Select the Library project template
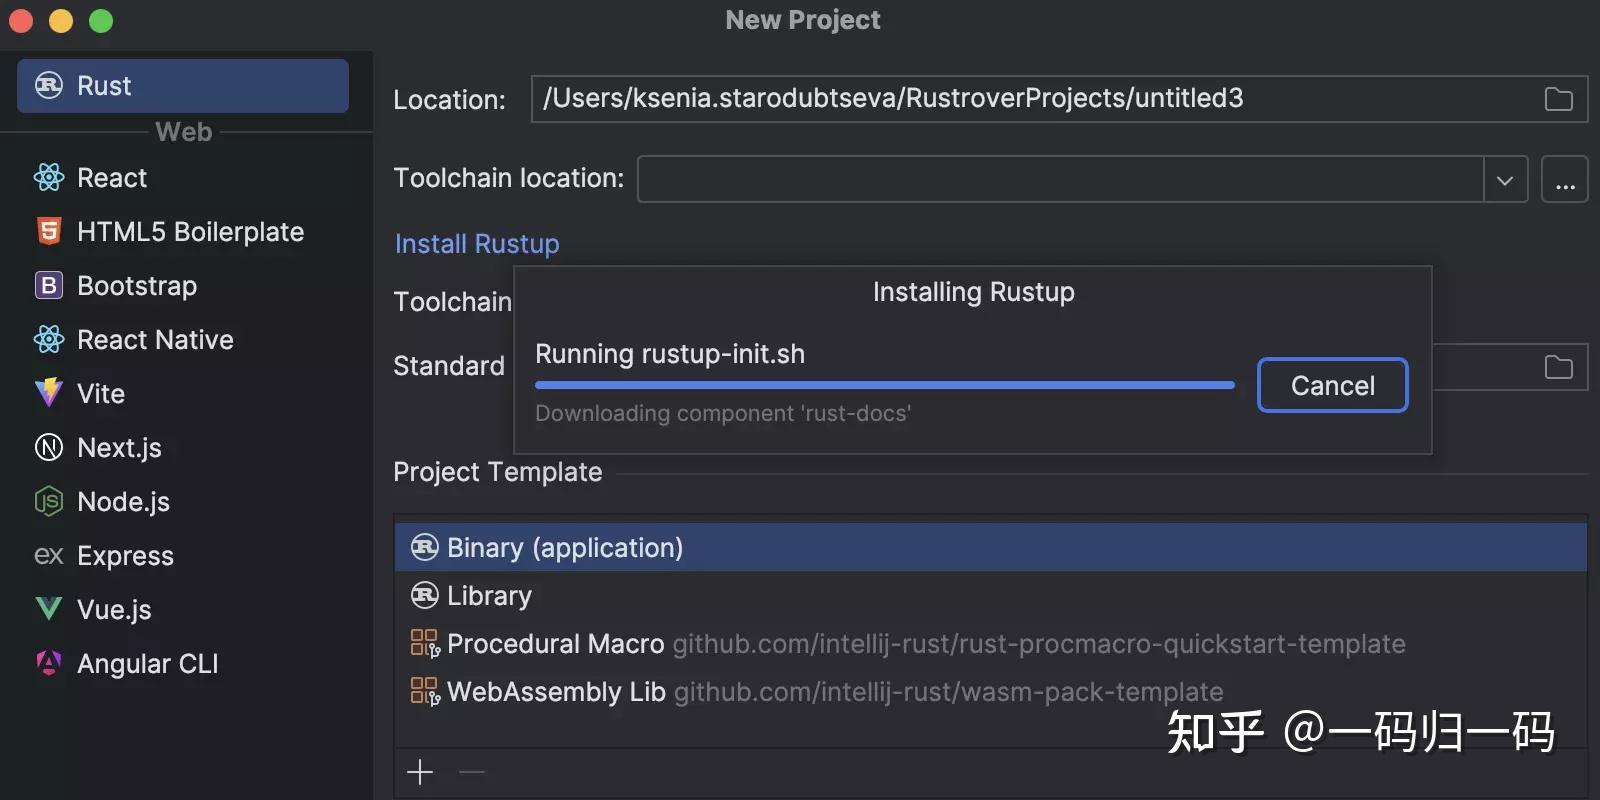The image size is (1600, 800). [x=489, y=596]
